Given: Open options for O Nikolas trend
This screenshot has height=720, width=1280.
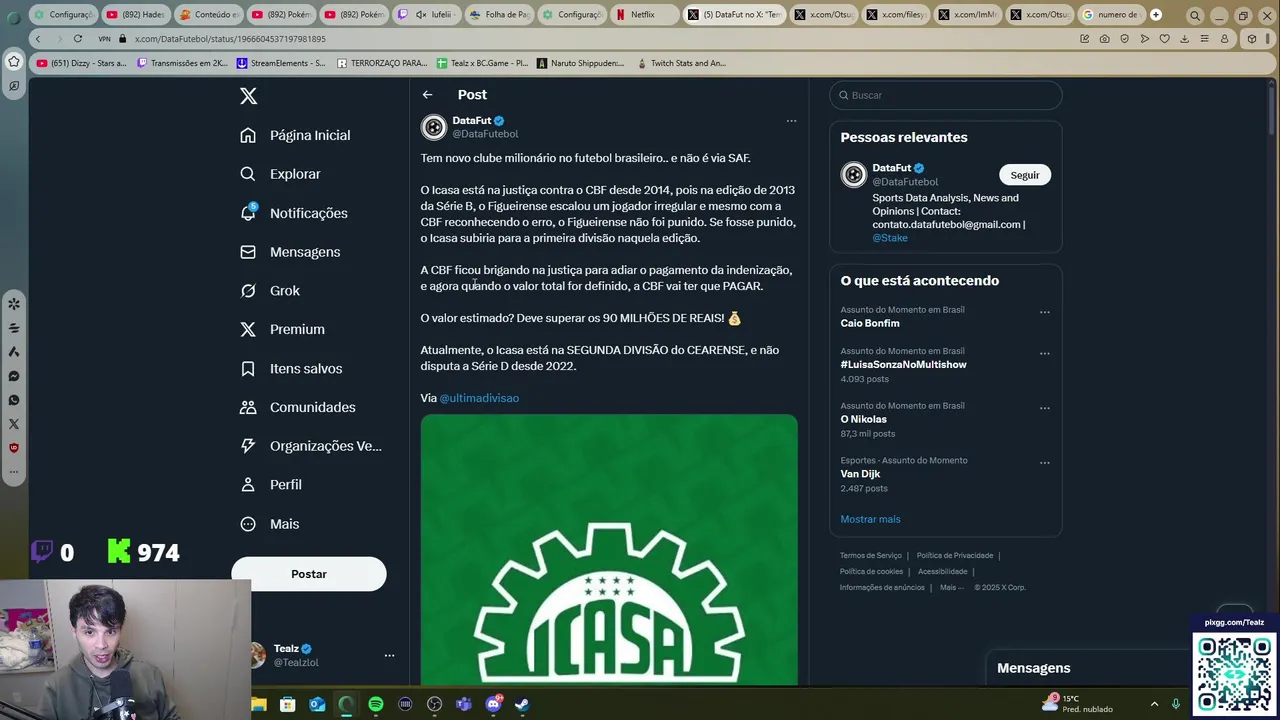Looking at the screenshot, I should click(1044, 408).
